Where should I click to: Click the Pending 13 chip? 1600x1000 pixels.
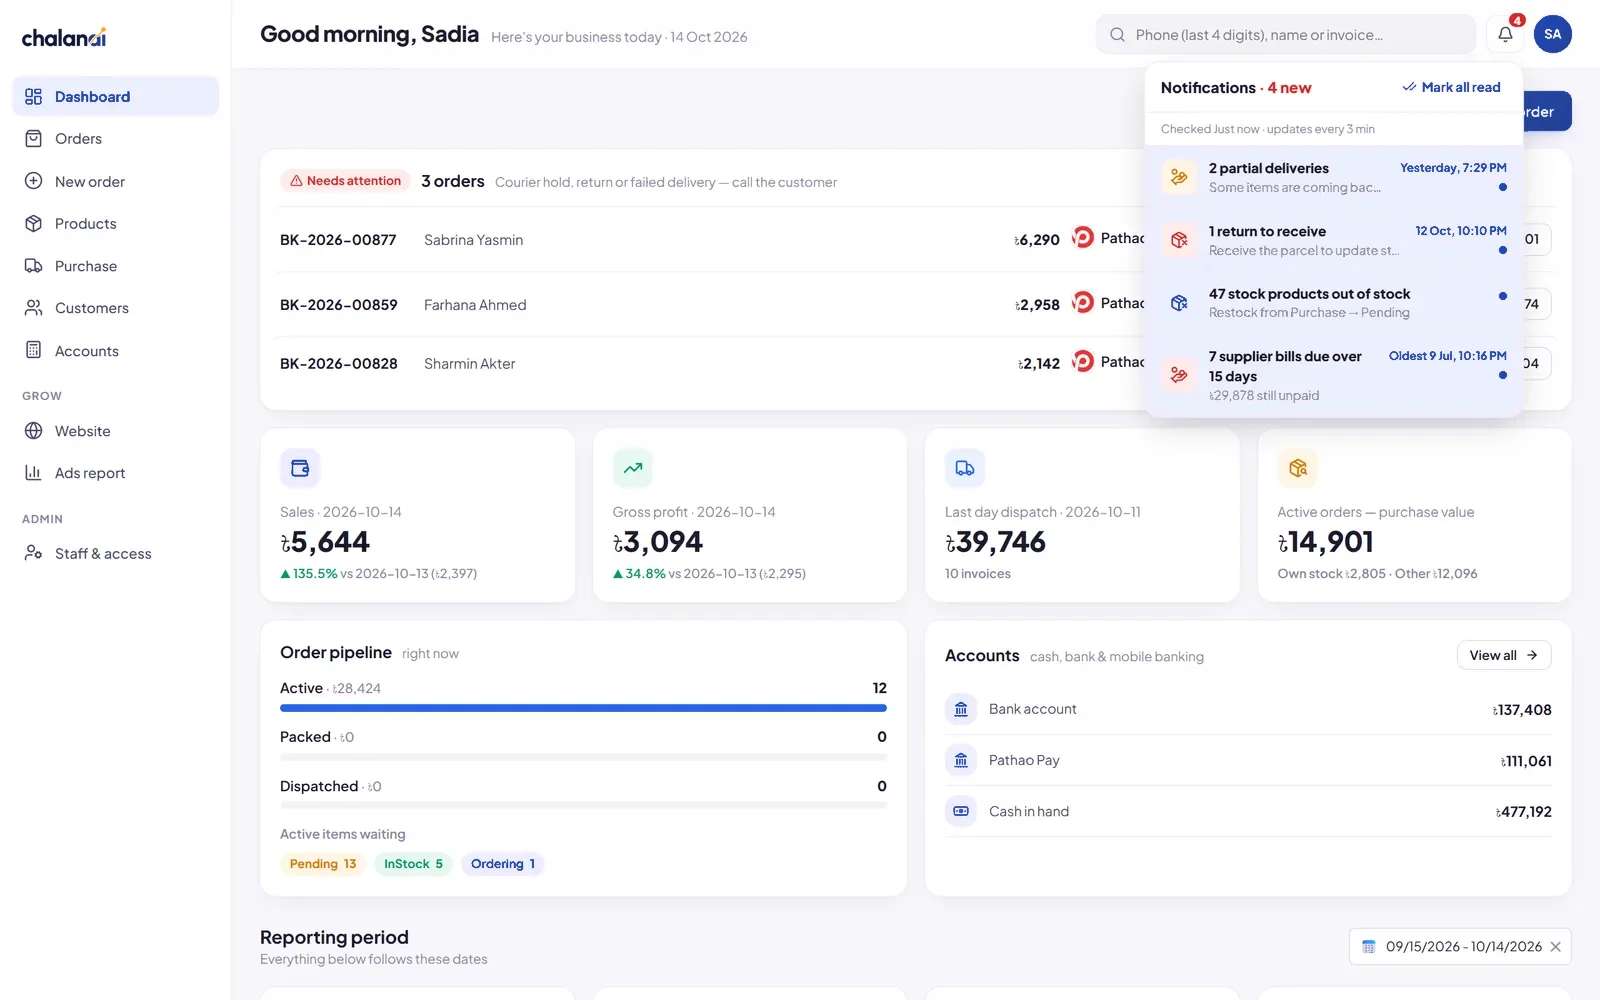point(323,864)
